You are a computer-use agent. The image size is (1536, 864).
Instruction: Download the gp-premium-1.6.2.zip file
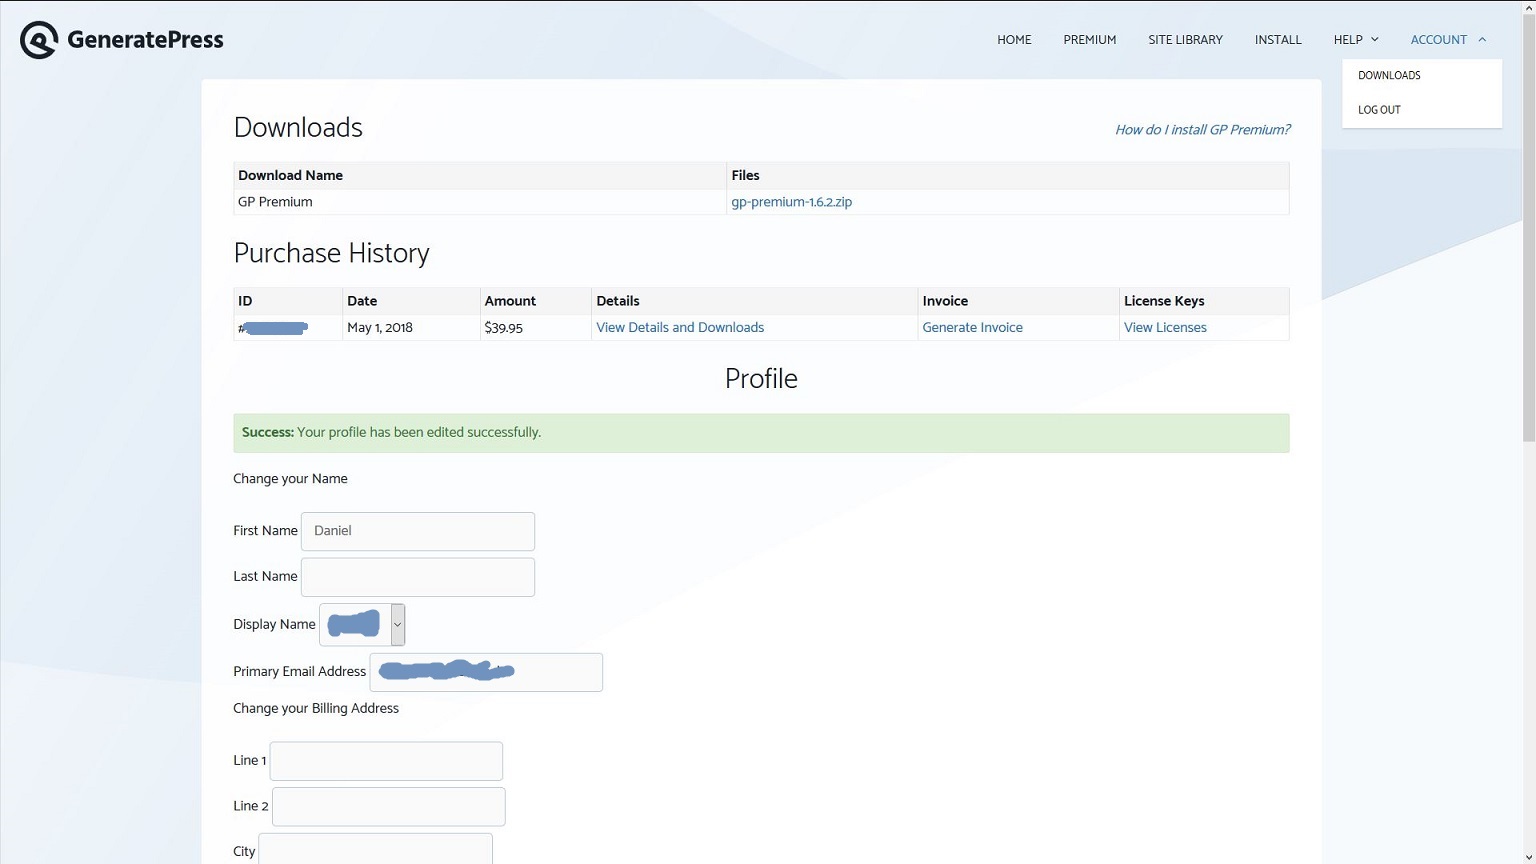[791, 202]
